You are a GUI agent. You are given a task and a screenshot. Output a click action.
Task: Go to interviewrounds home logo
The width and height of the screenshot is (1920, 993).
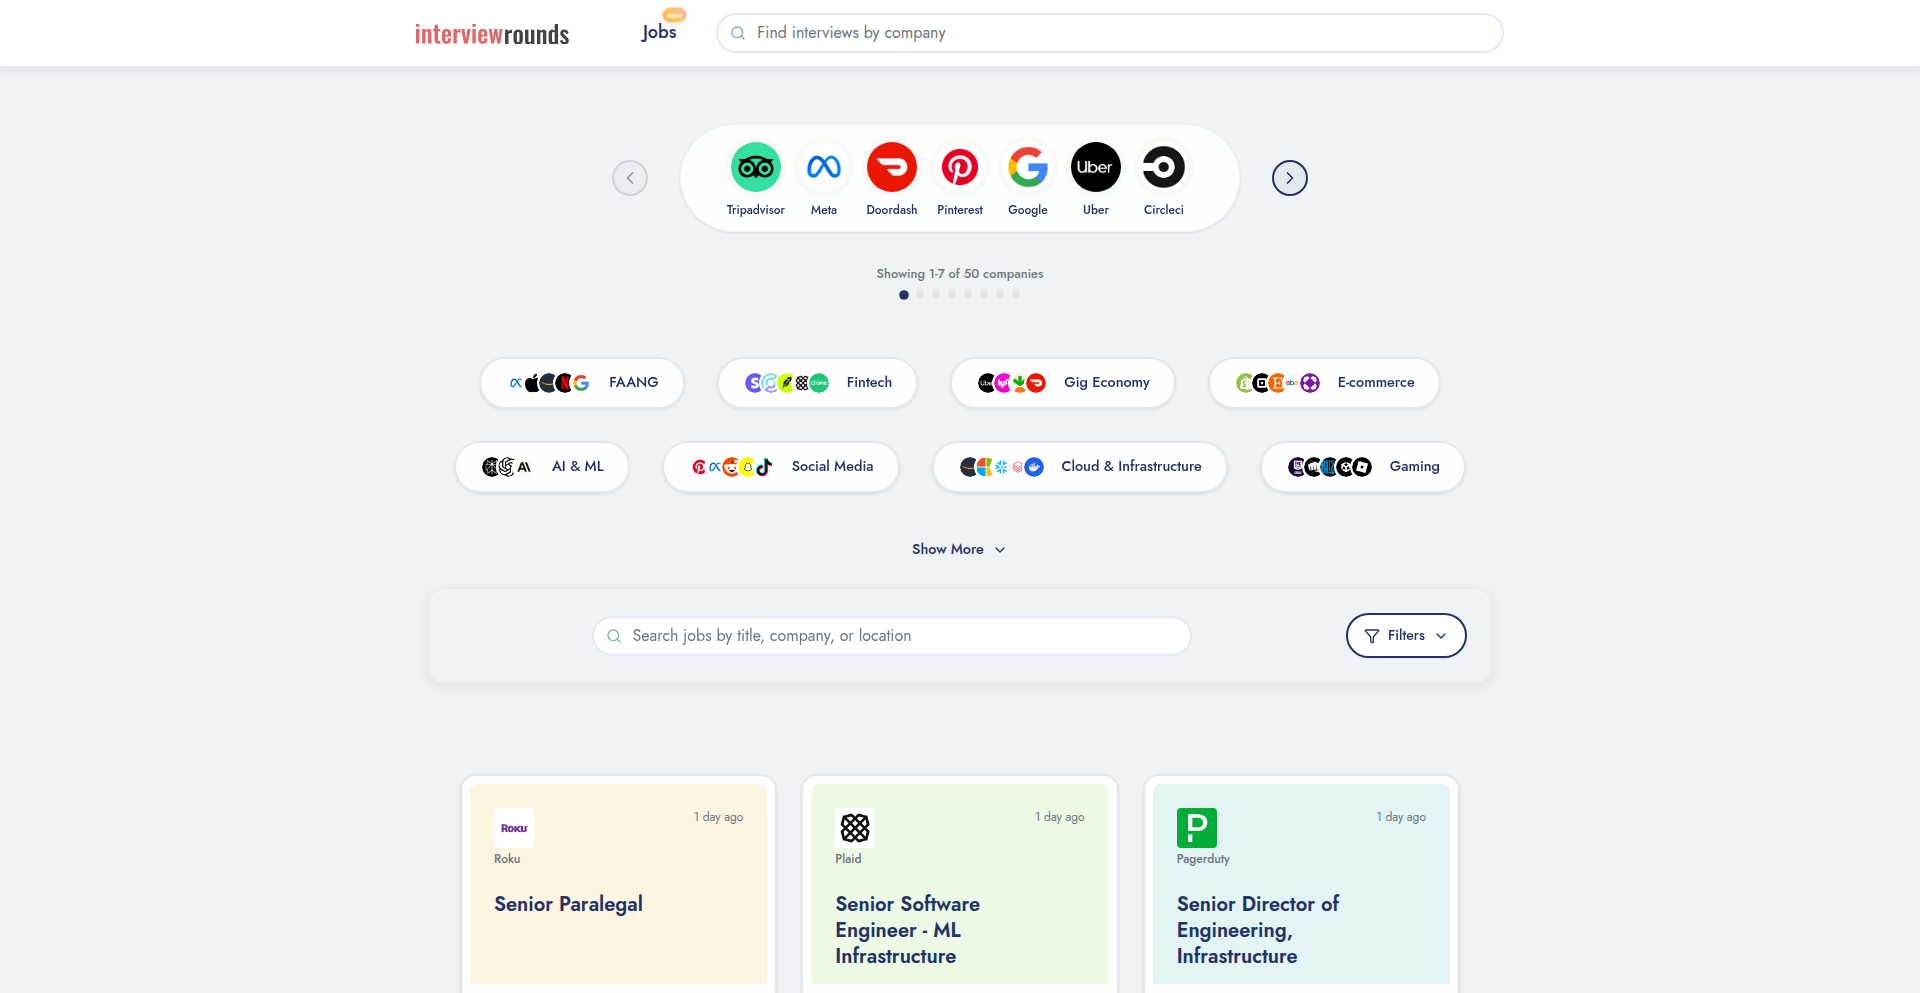coord(492,34)
